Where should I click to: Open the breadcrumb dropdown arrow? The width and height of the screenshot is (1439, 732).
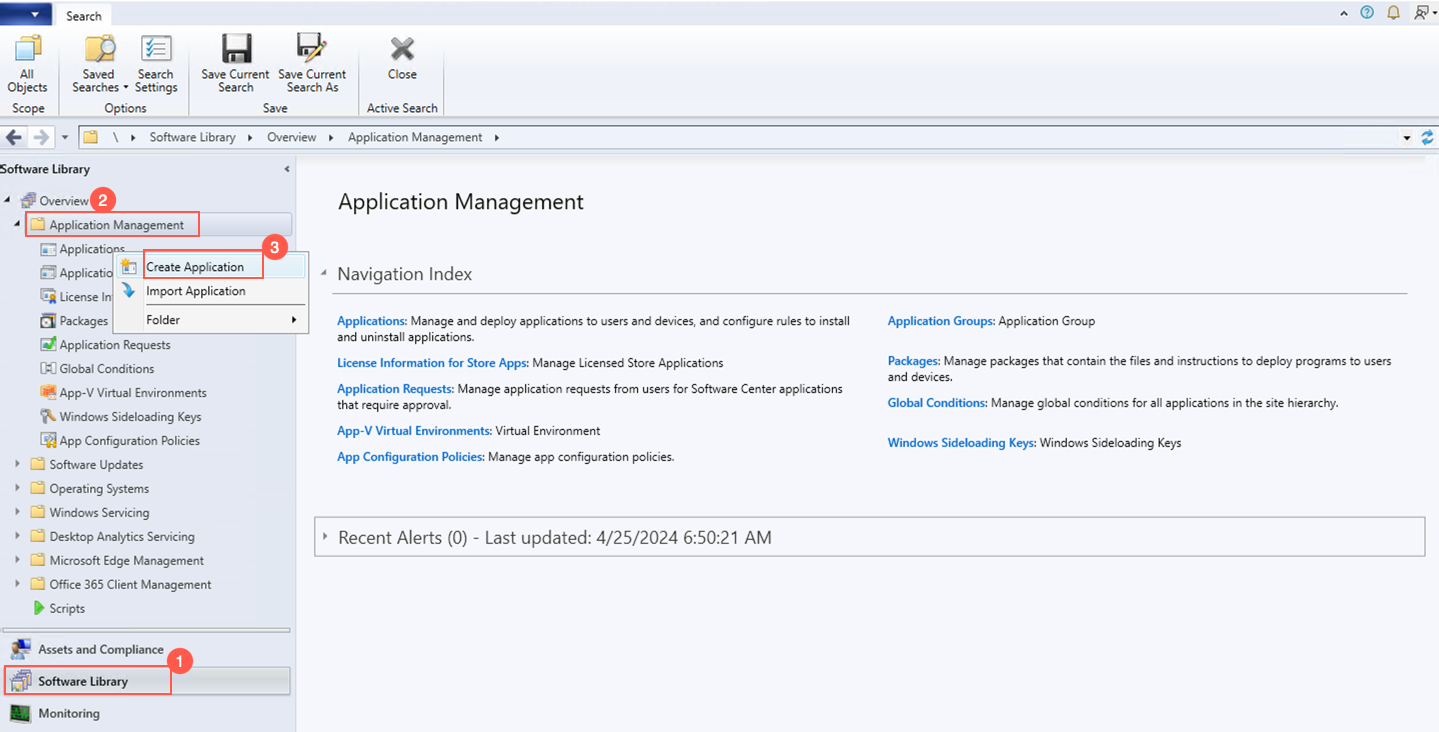point(1406,137)
